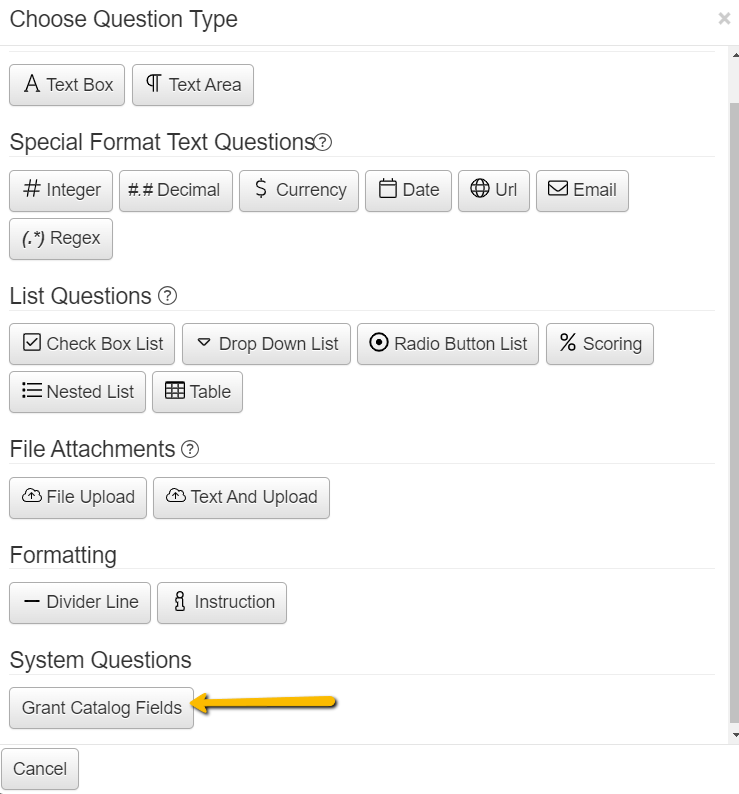Choose the Drop Down List question

coord(266,344)
